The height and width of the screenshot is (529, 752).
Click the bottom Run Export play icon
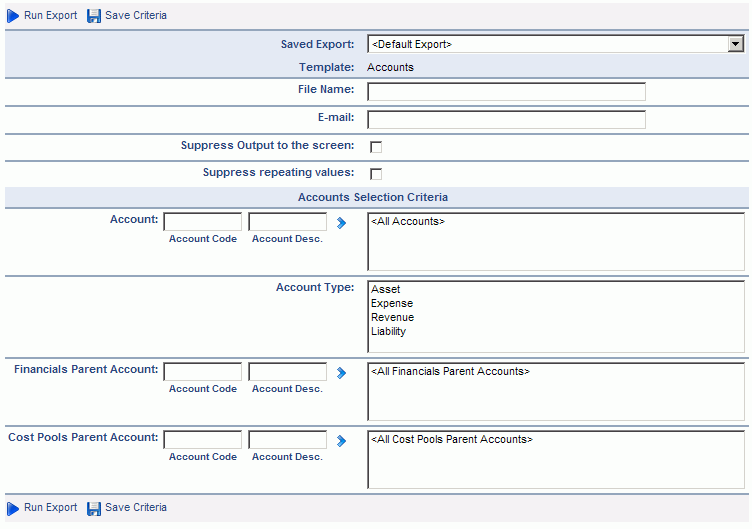click(13, 508)
